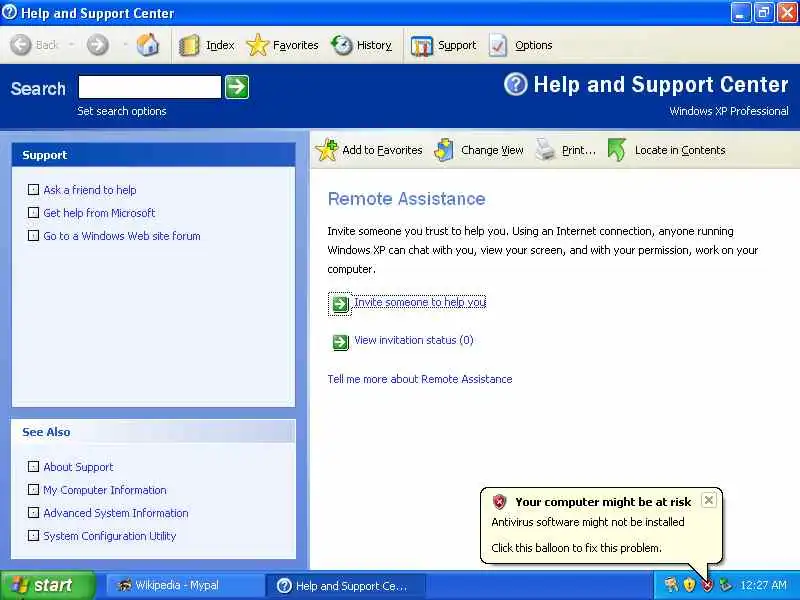This screenshot has height=600, width=800.
Task: Open Options in the toolbar
Action: pos(520,45)
